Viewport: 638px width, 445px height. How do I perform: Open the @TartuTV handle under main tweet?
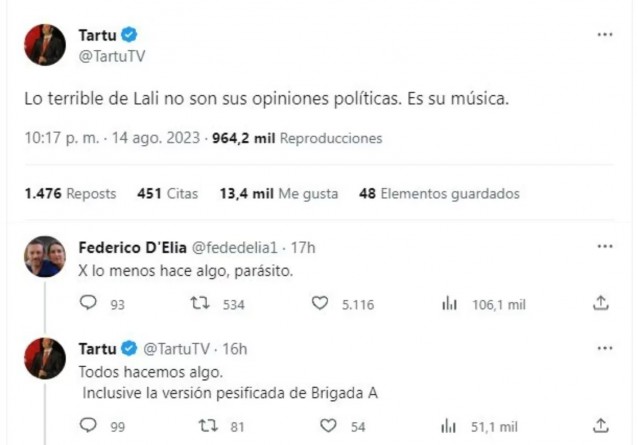click(107, 58)
